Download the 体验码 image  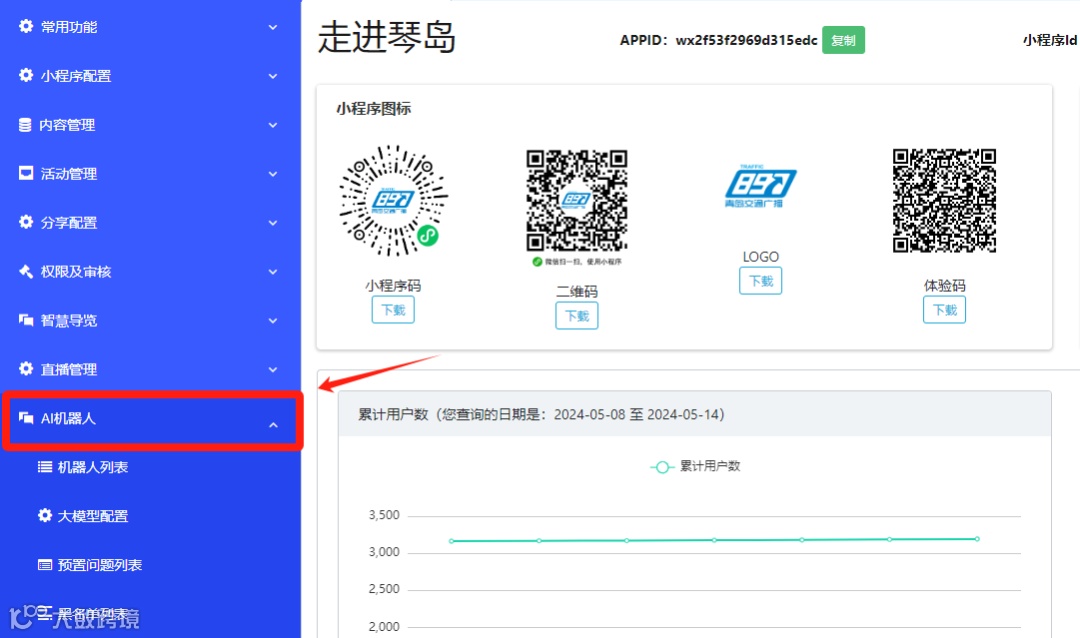pos(944,309)
